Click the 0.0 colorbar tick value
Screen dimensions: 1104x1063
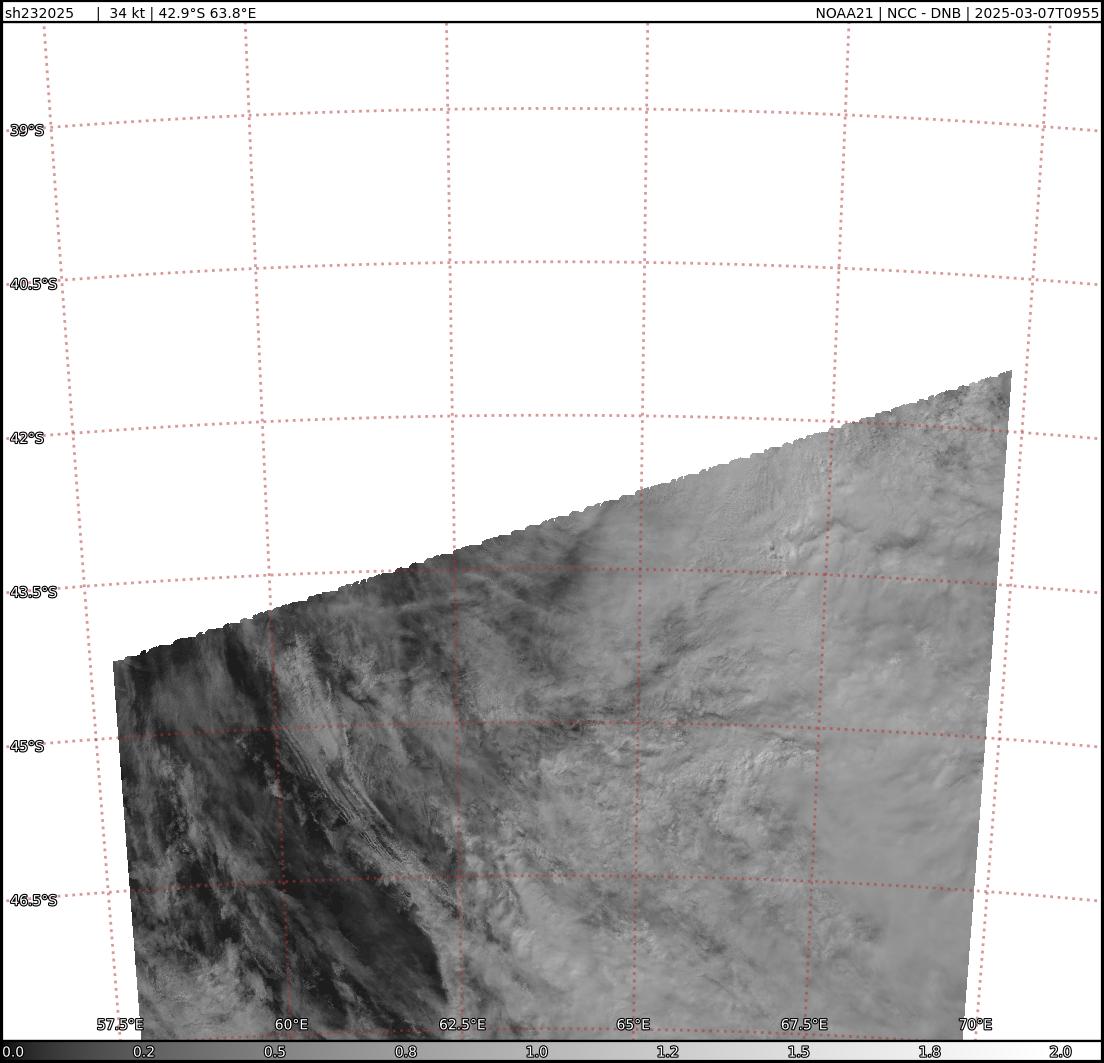pos(12,1052)
